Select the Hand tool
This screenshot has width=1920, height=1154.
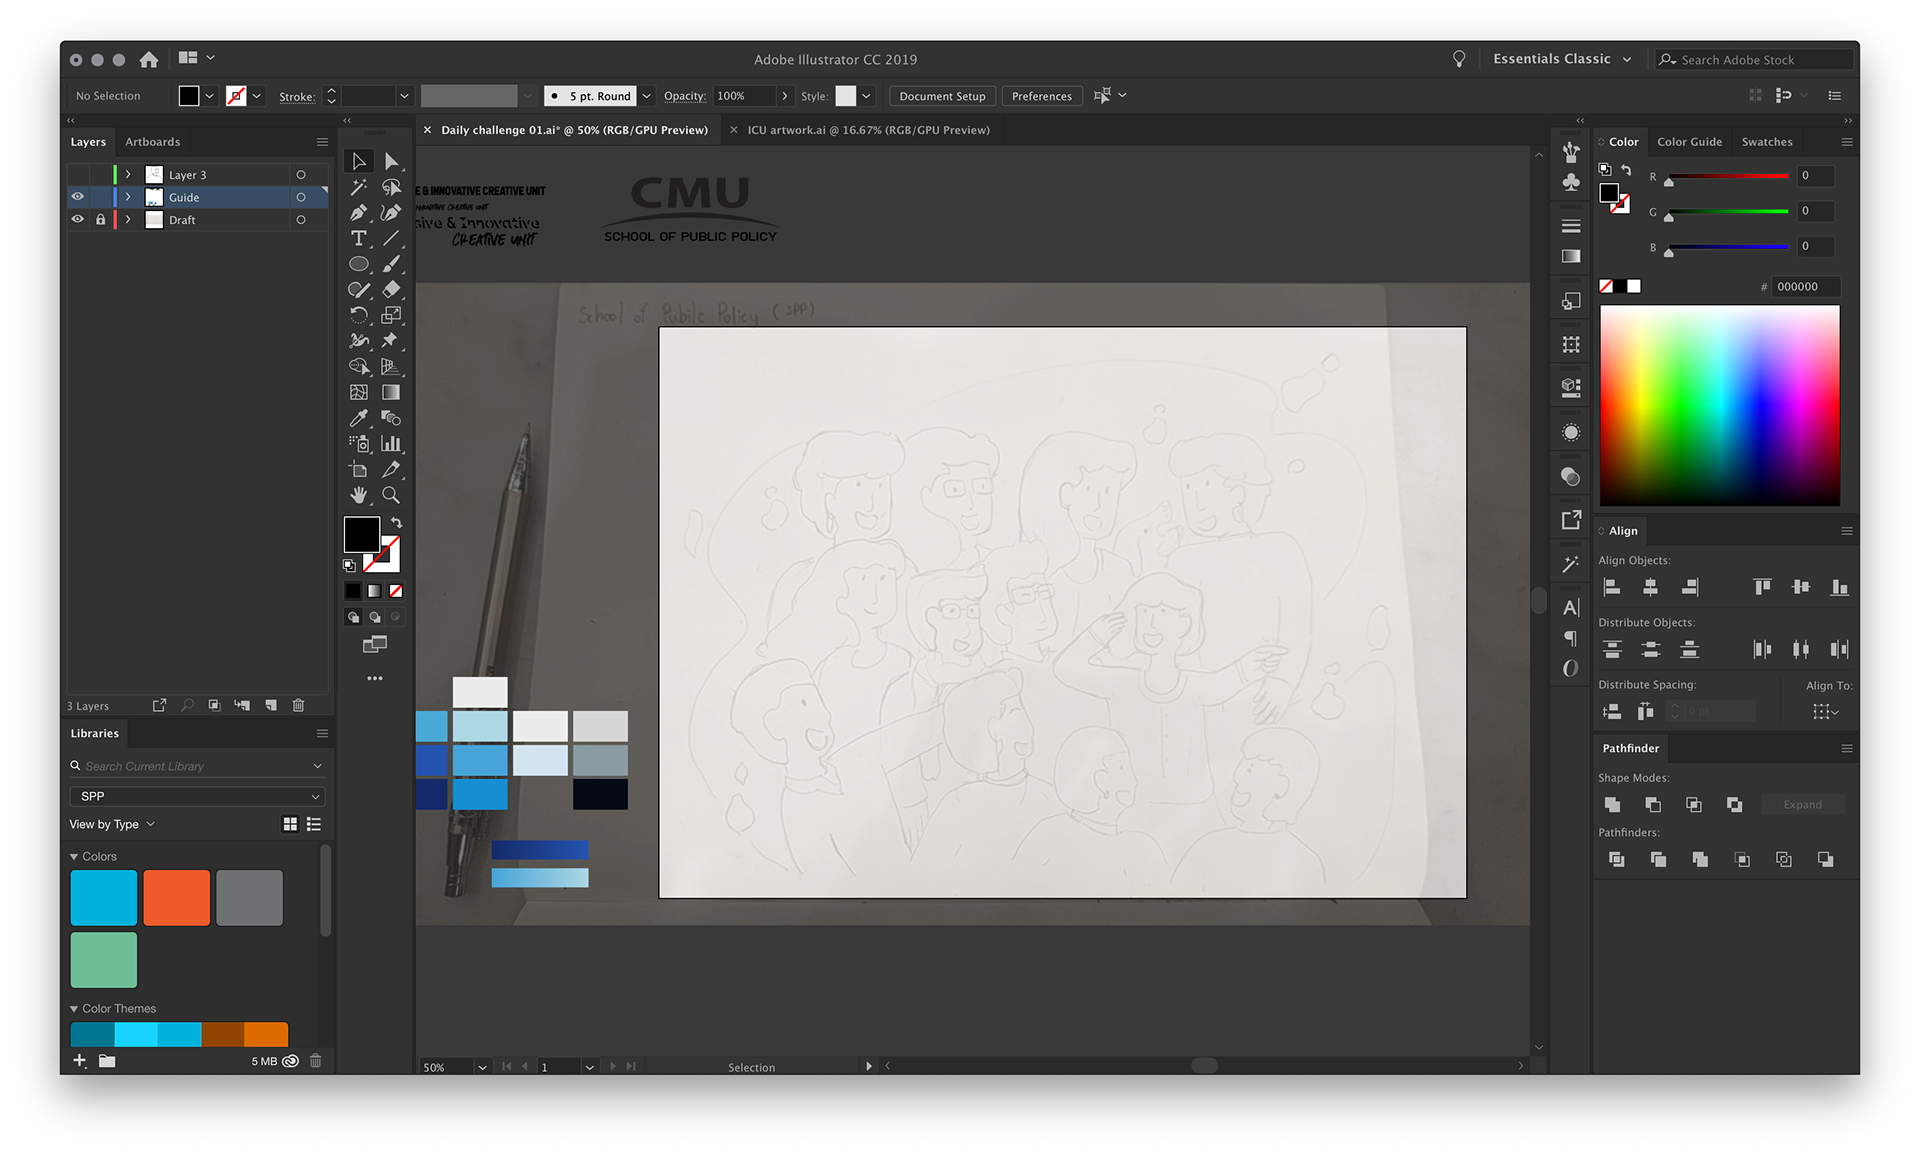point(358,495)
